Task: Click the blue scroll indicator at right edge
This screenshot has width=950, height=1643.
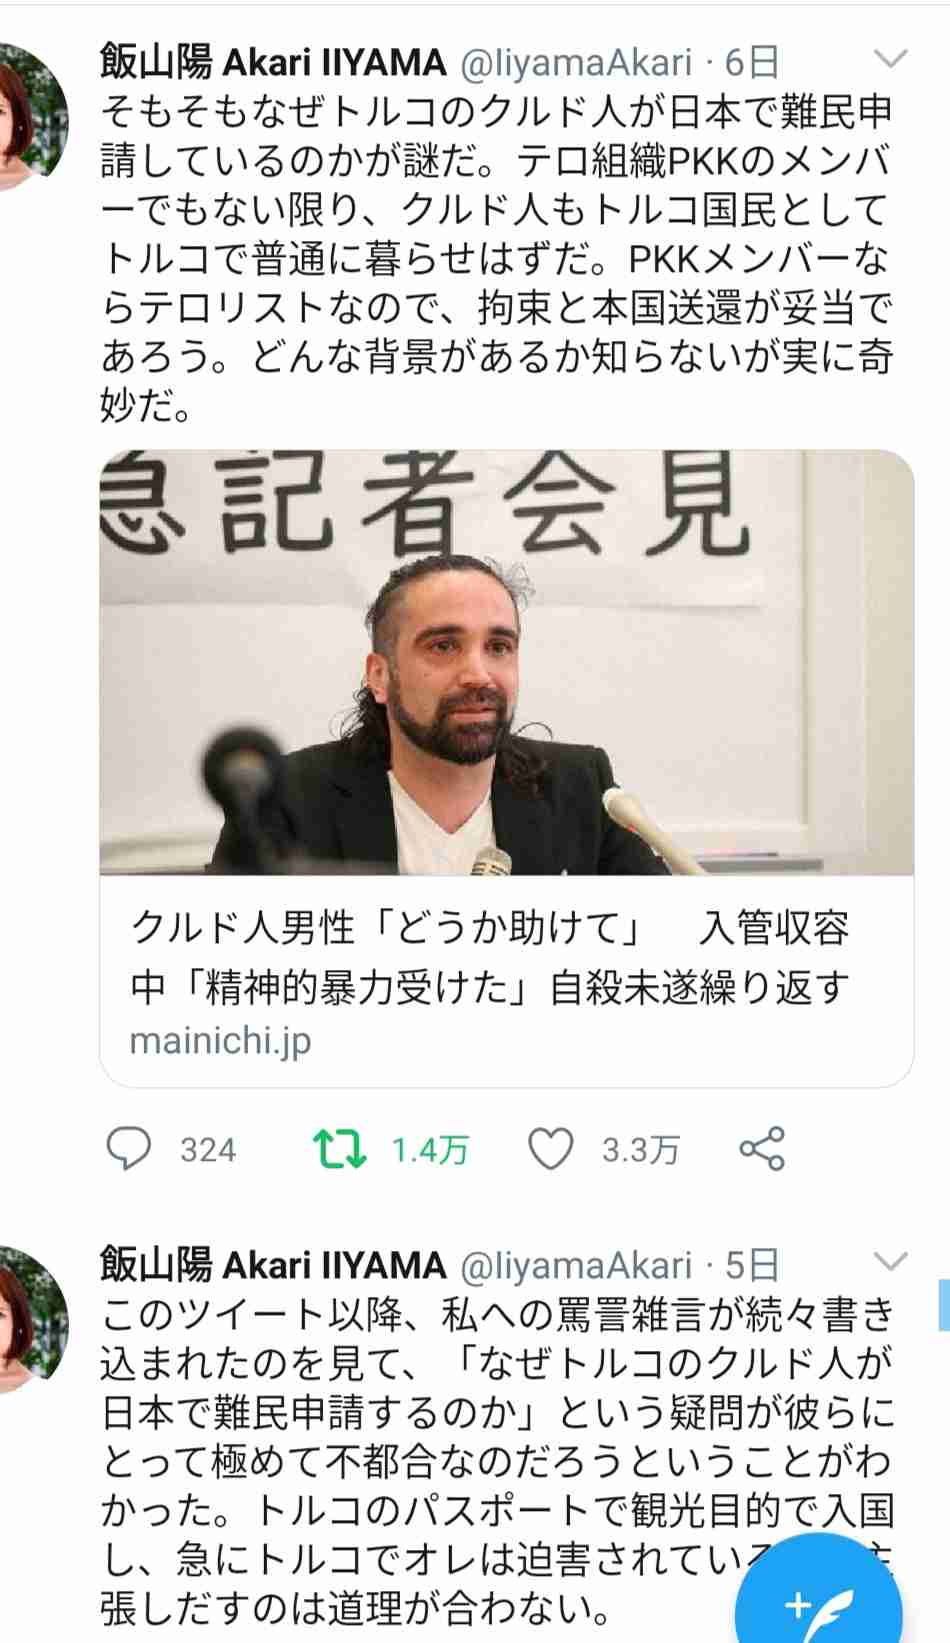Action: (x=944, y=1304)
